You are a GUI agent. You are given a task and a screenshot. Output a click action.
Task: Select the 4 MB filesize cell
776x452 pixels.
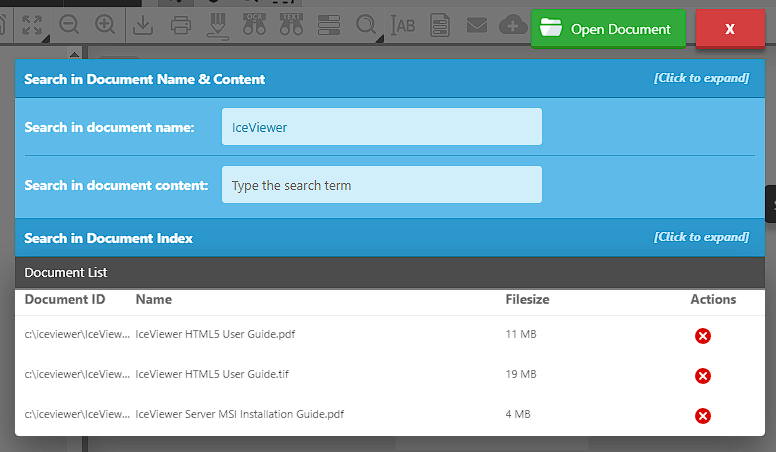tap(518, 414)
